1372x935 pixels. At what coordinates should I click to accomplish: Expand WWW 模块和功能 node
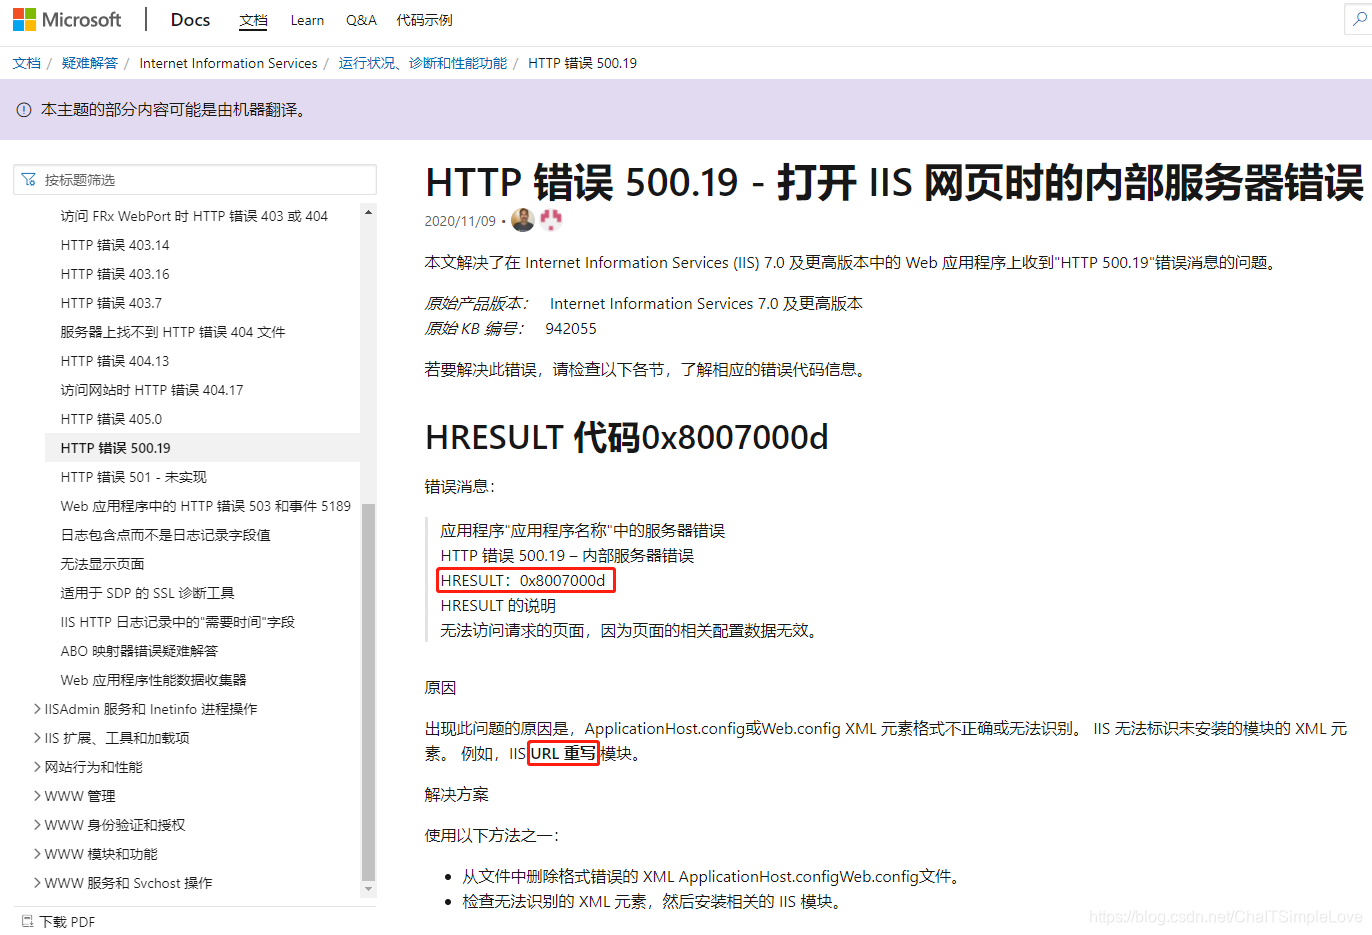point(37,854)
